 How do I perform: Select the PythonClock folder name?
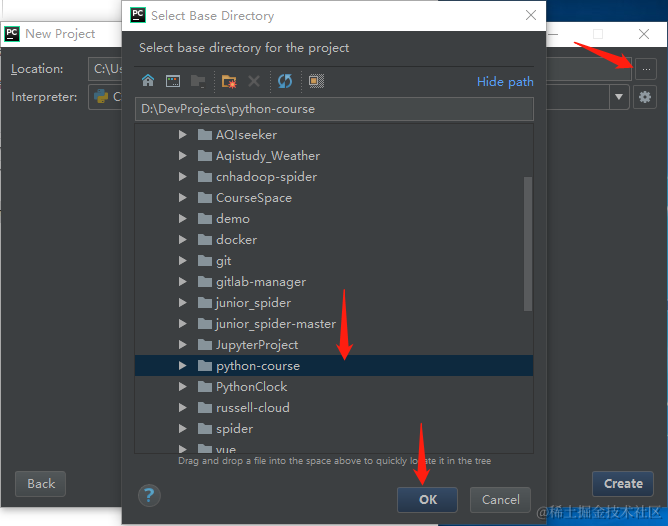[251, 387]
